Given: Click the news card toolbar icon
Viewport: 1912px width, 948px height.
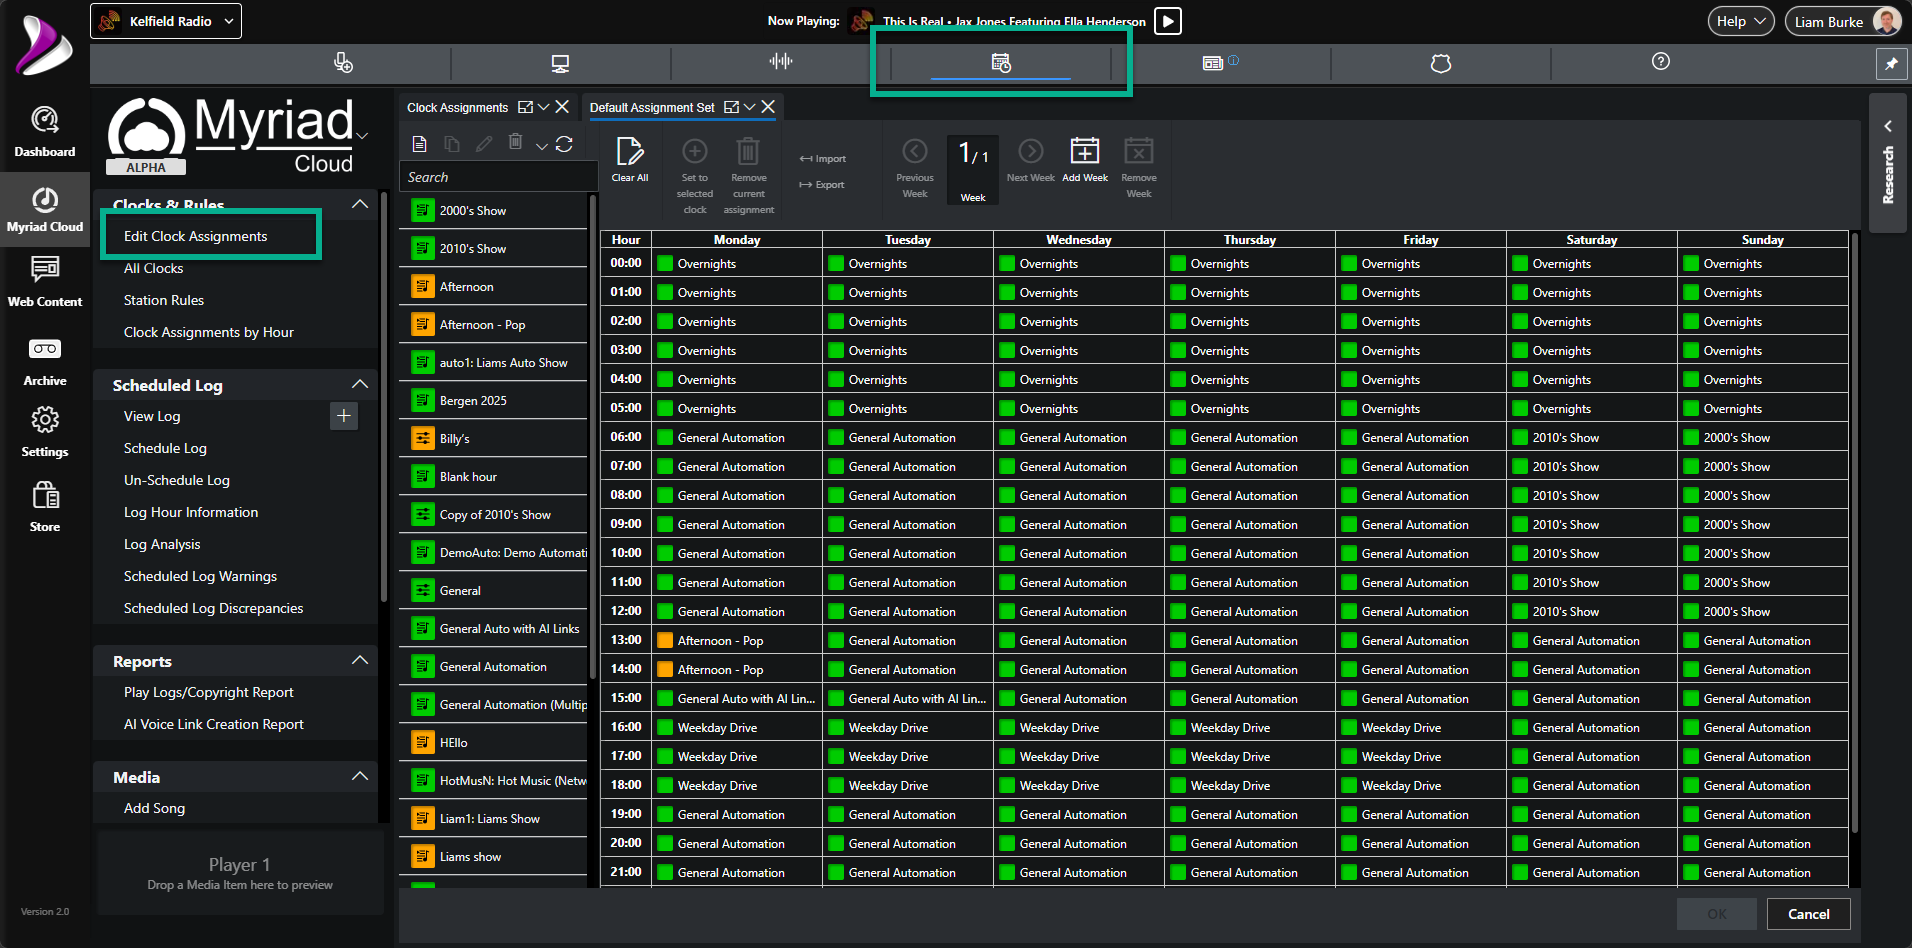Looking at the screenshot, I should 1213,63.
